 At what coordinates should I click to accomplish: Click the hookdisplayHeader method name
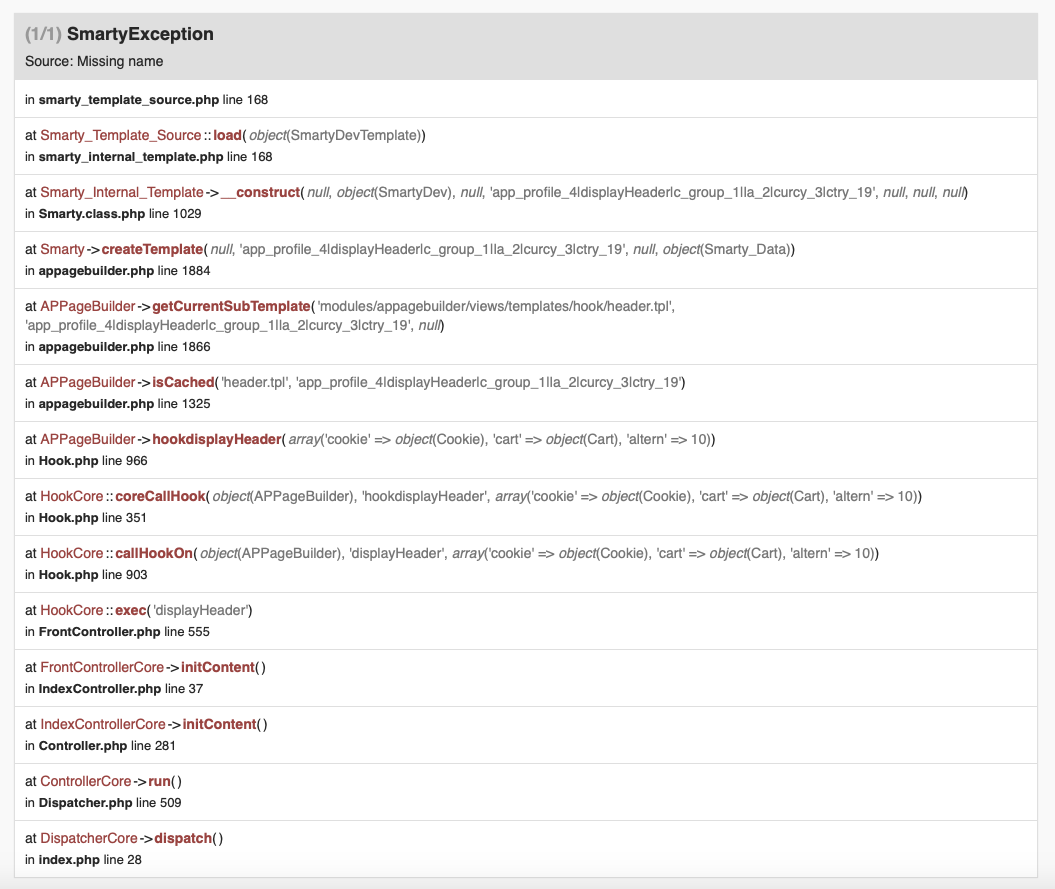pos(217,439)
